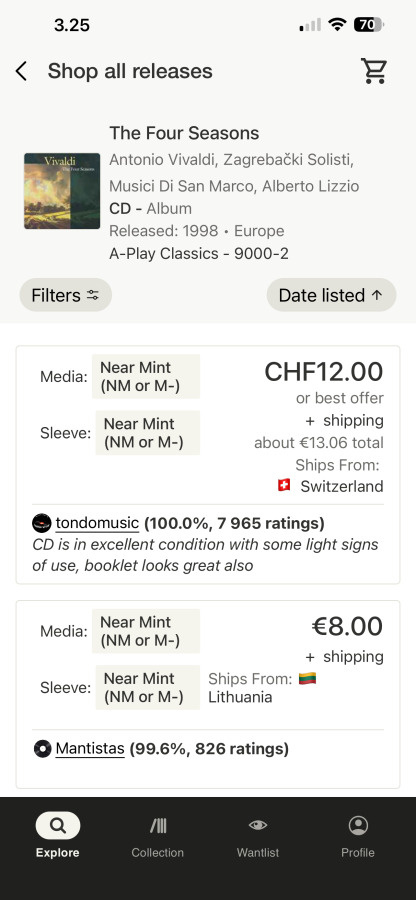Image resolution: width=416 pixels, height=900 pixels.
Task: Open the Collection tab icon
Action: tap(158, 825)
